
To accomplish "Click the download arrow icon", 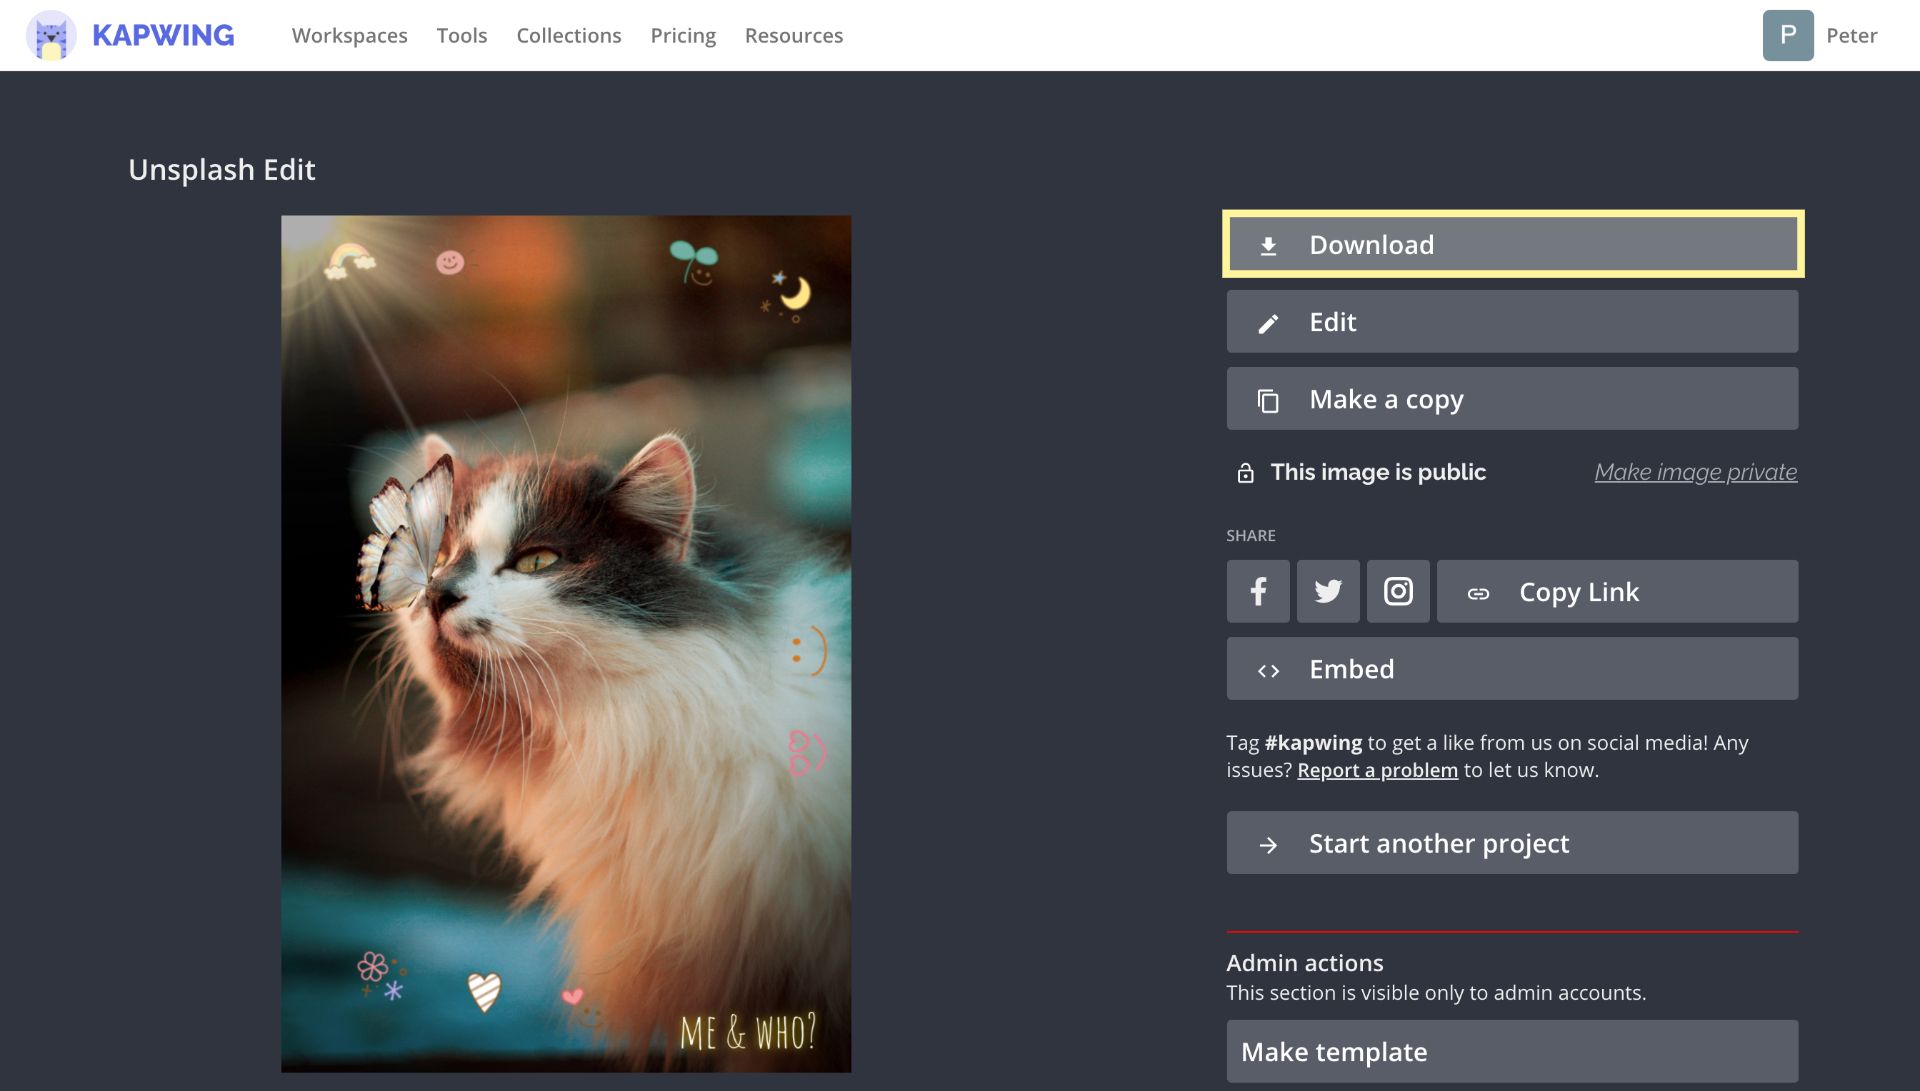I will (x=1268, y=246).
